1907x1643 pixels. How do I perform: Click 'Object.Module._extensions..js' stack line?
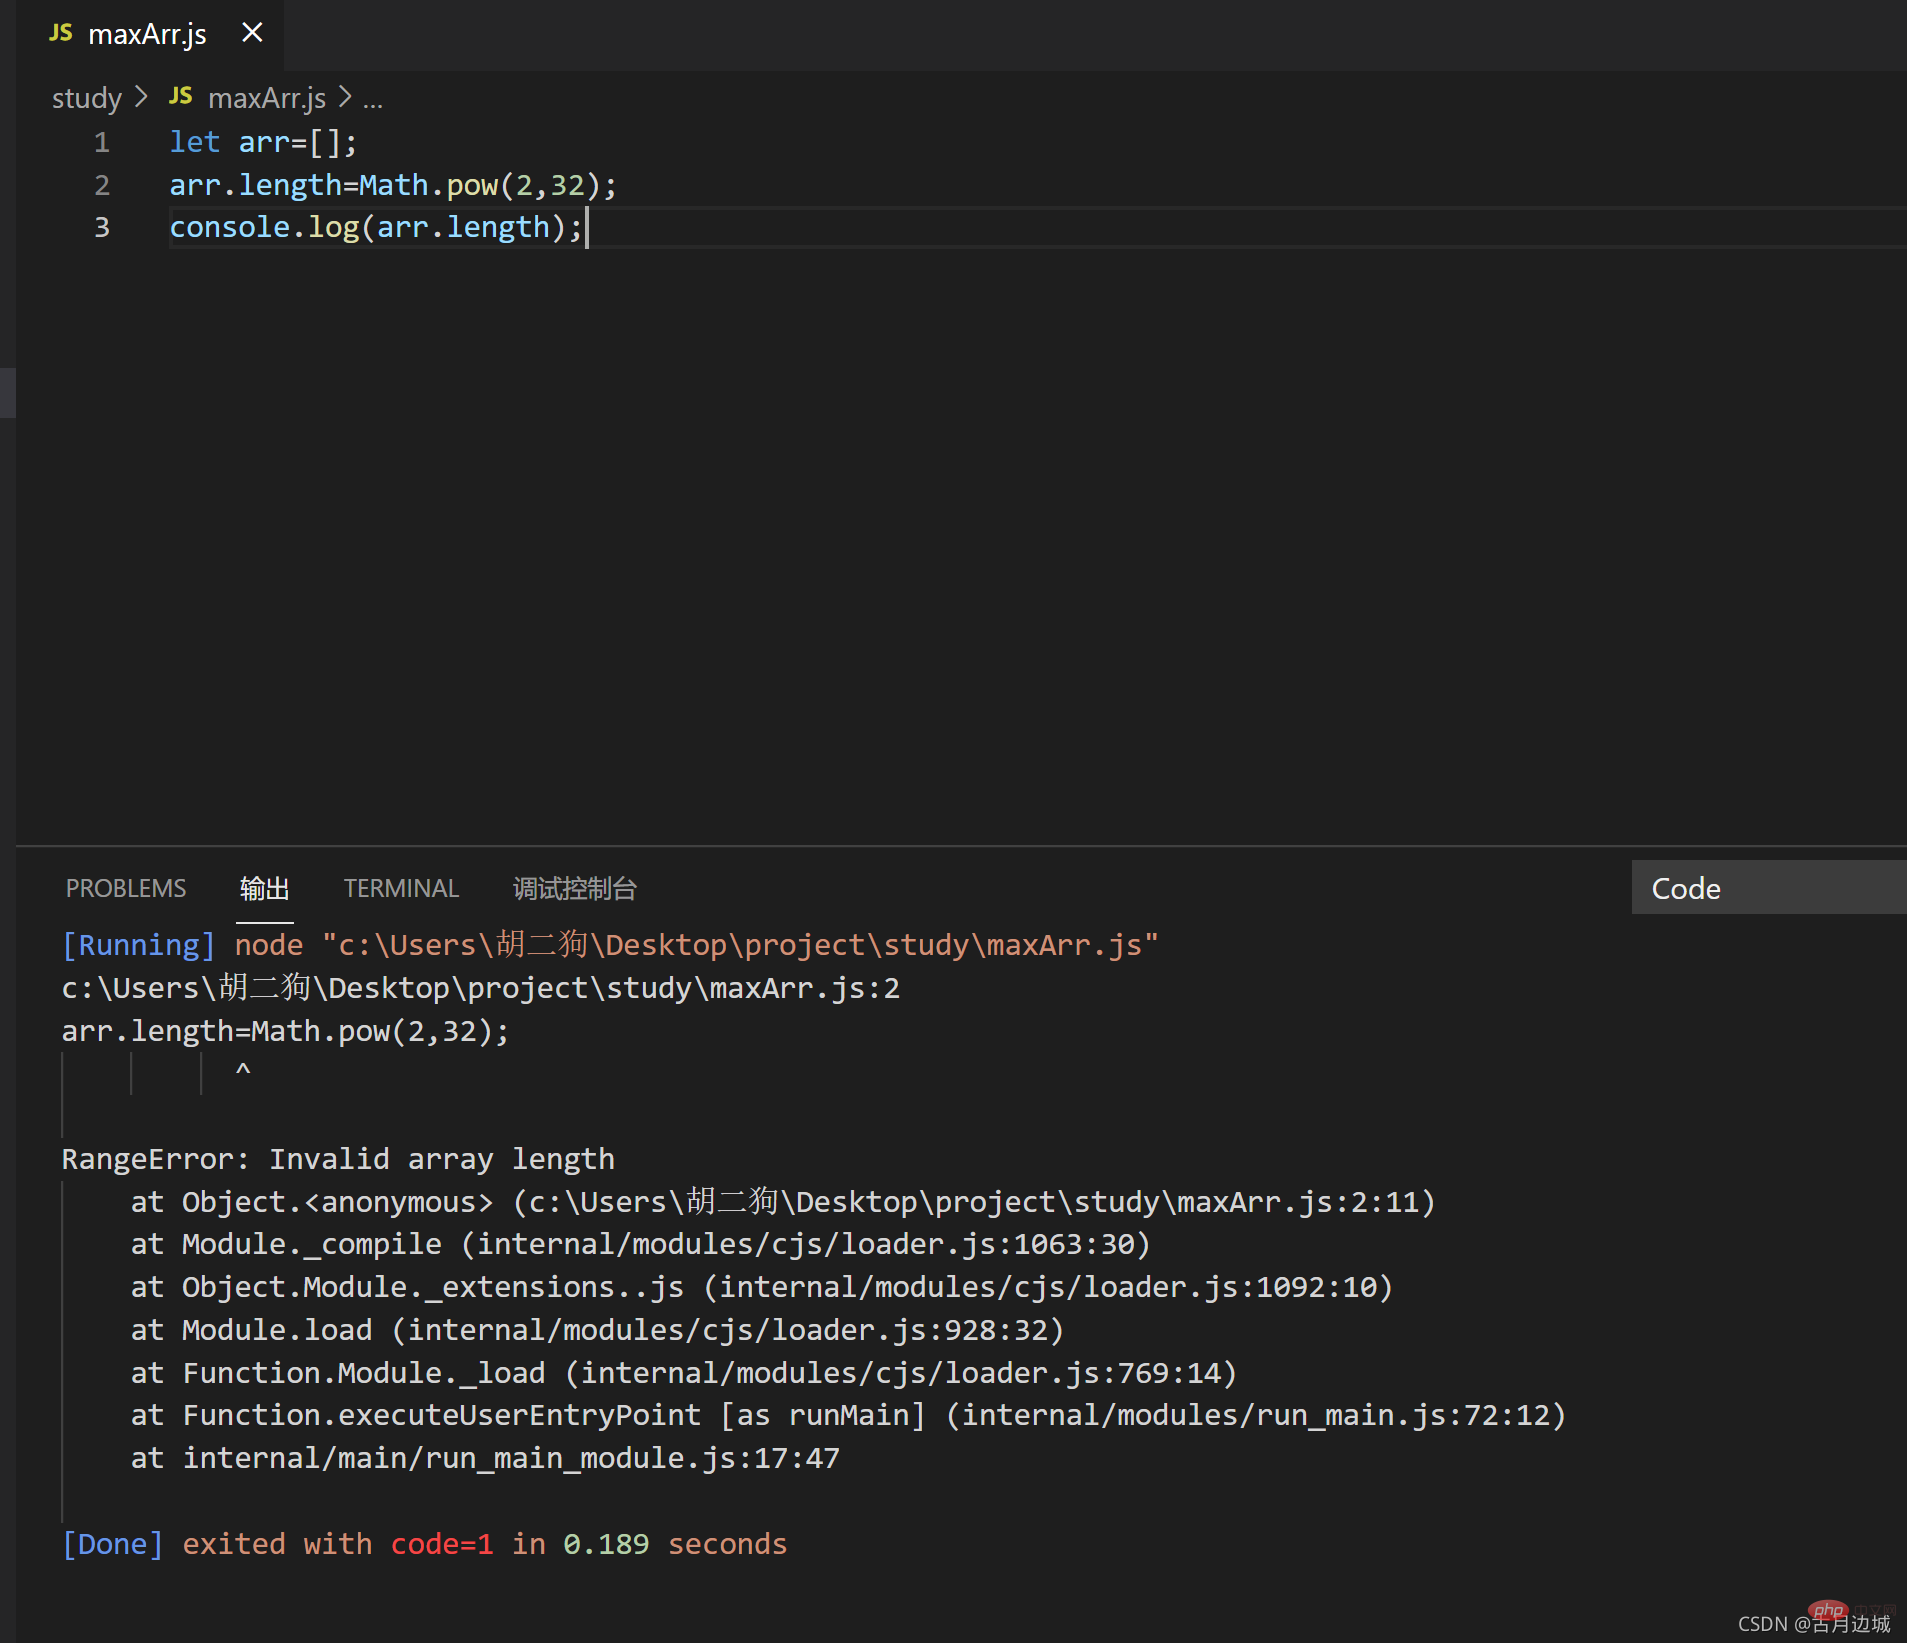[x=762, y=1287]
